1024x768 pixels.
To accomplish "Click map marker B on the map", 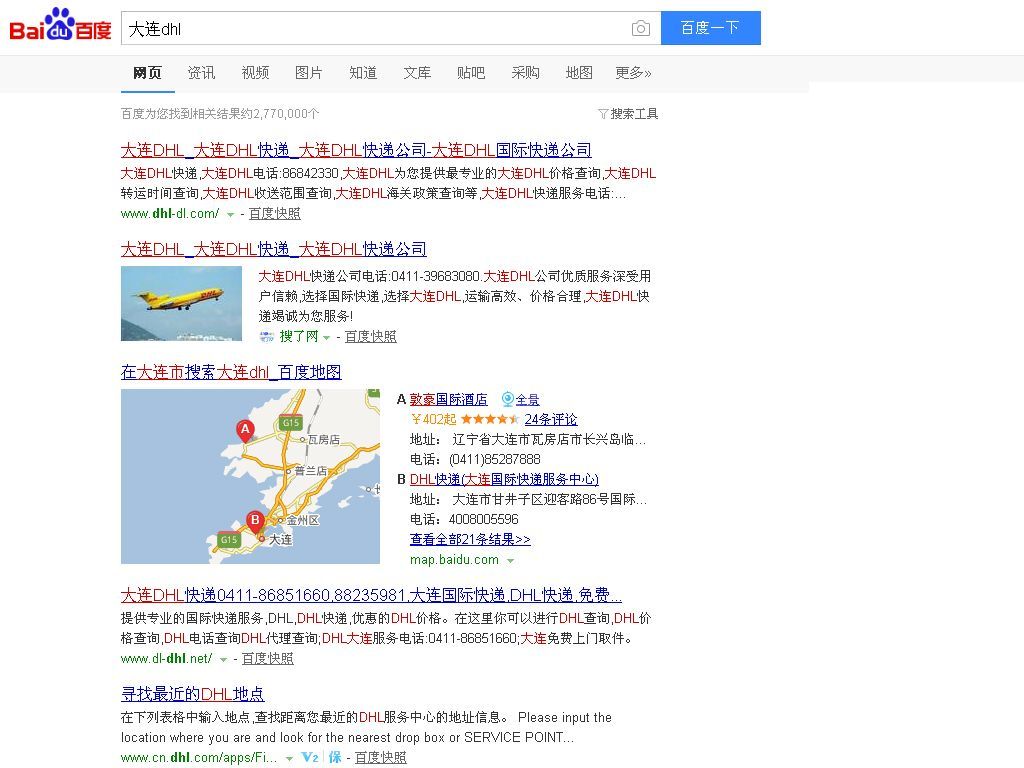I will [x=255, y=522].
